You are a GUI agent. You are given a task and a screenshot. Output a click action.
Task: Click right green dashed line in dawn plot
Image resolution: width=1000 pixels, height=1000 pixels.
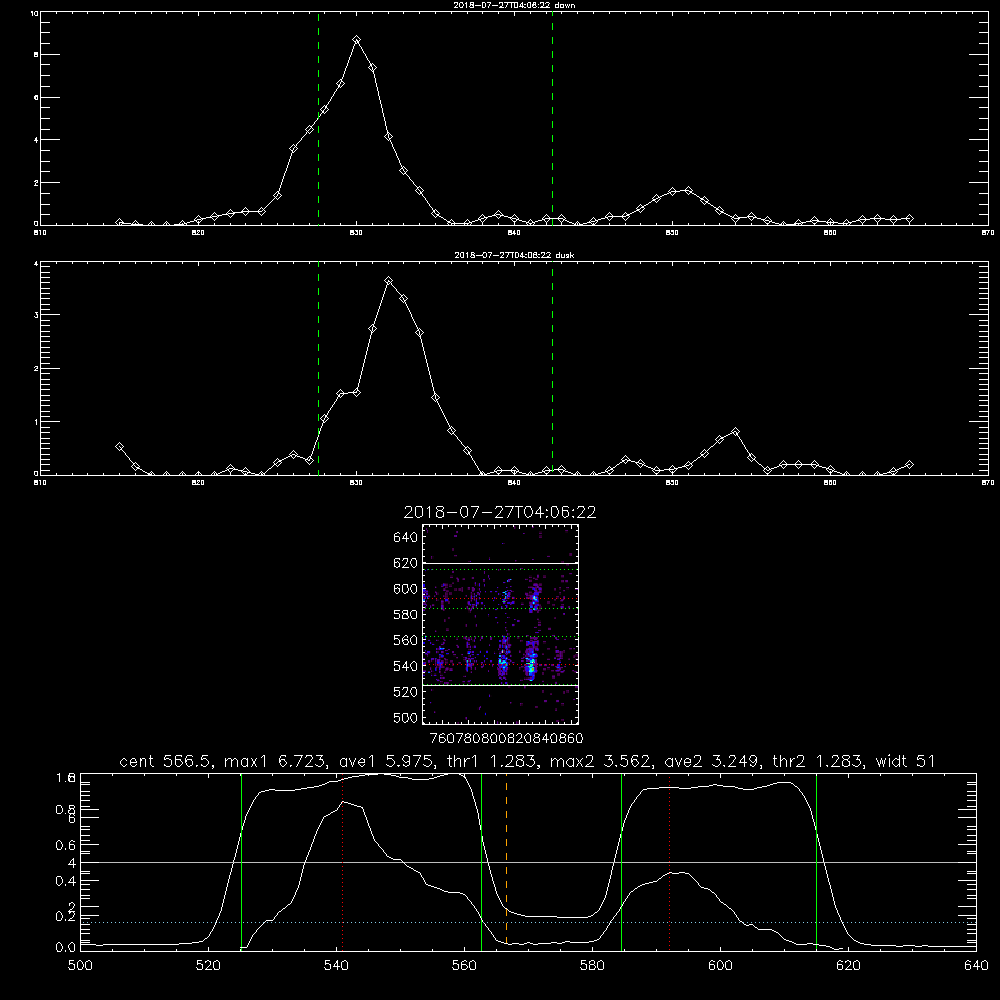552,119
